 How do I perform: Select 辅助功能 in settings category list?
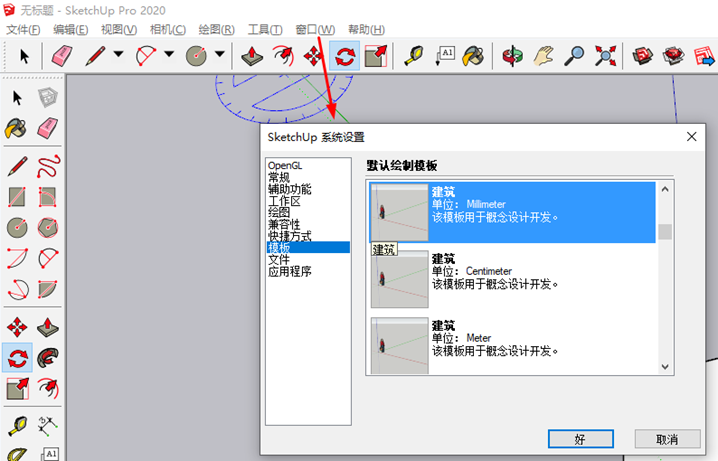[289, 189]
